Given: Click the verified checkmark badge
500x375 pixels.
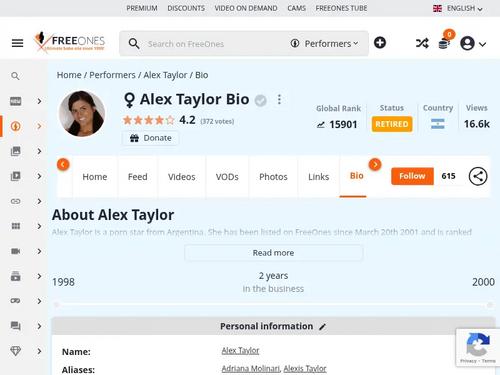Looking at the screenshot, I should point(261,100).
